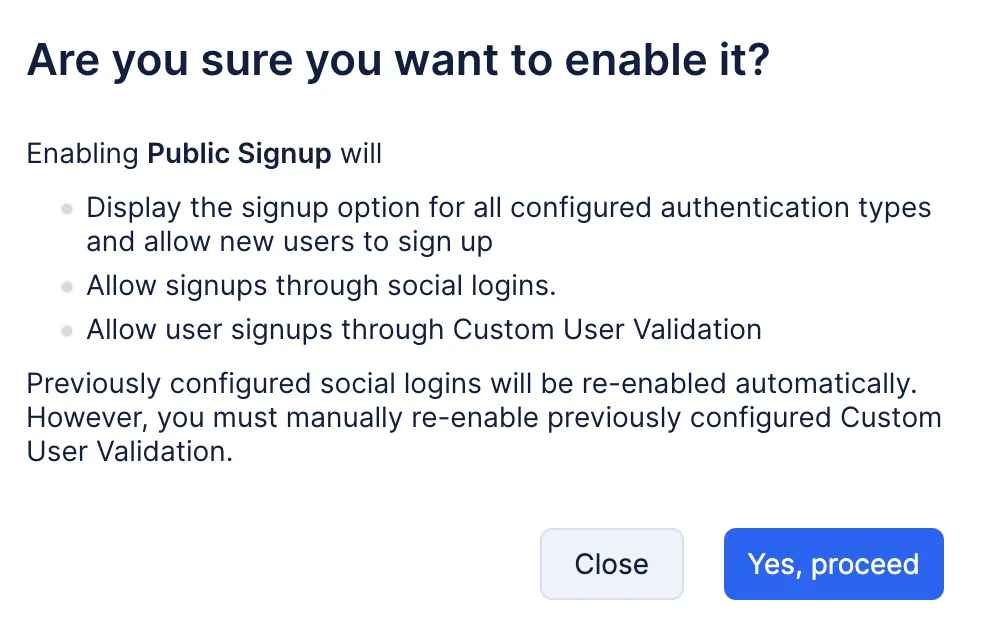
Task: Click the bullet dot beside Allow signups through social logins
Action: click(67, 287)
